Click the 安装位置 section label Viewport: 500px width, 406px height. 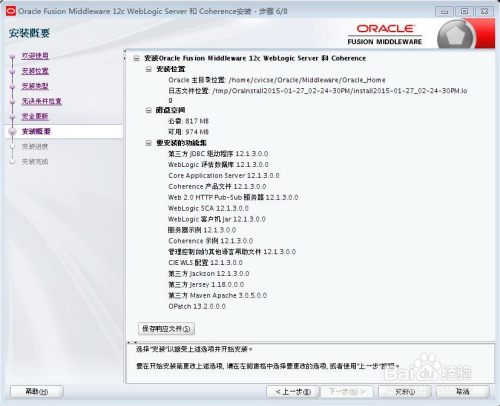click(170, 69)
